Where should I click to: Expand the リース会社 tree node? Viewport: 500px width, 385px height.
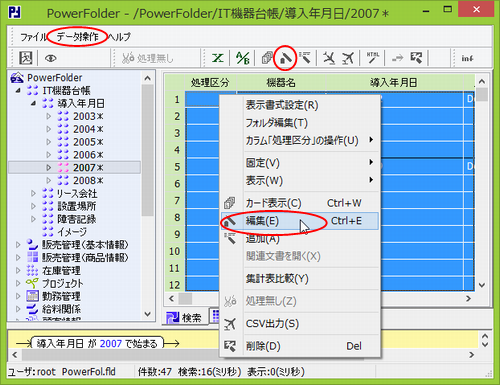point(33,193)
